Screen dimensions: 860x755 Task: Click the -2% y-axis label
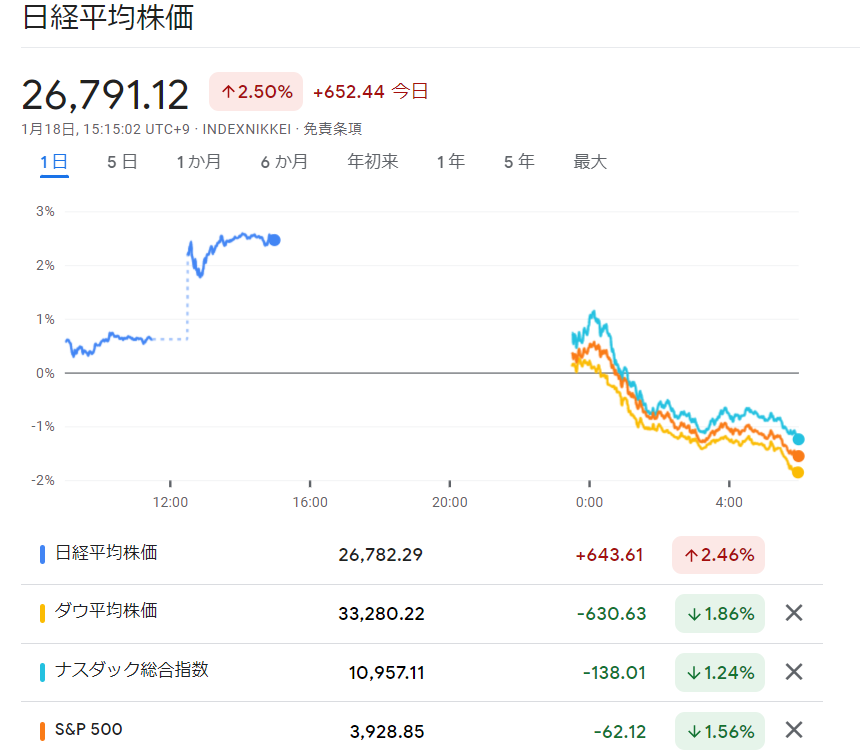coord(43,480)
